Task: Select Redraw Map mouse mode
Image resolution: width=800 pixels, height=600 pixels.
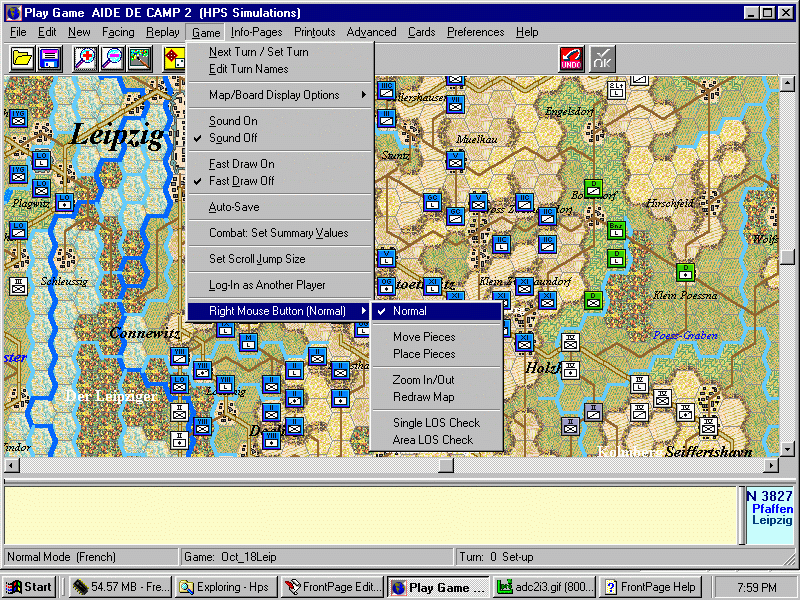Action: coord(437,396)
